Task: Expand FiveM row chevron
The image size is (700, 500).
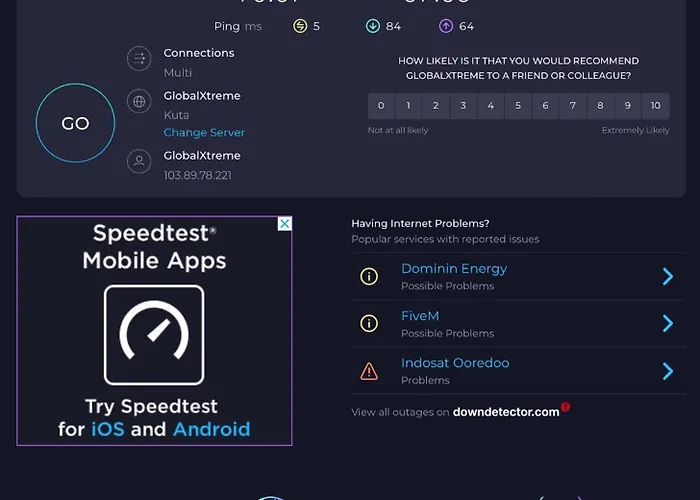Action: click(x=668, y=323)
